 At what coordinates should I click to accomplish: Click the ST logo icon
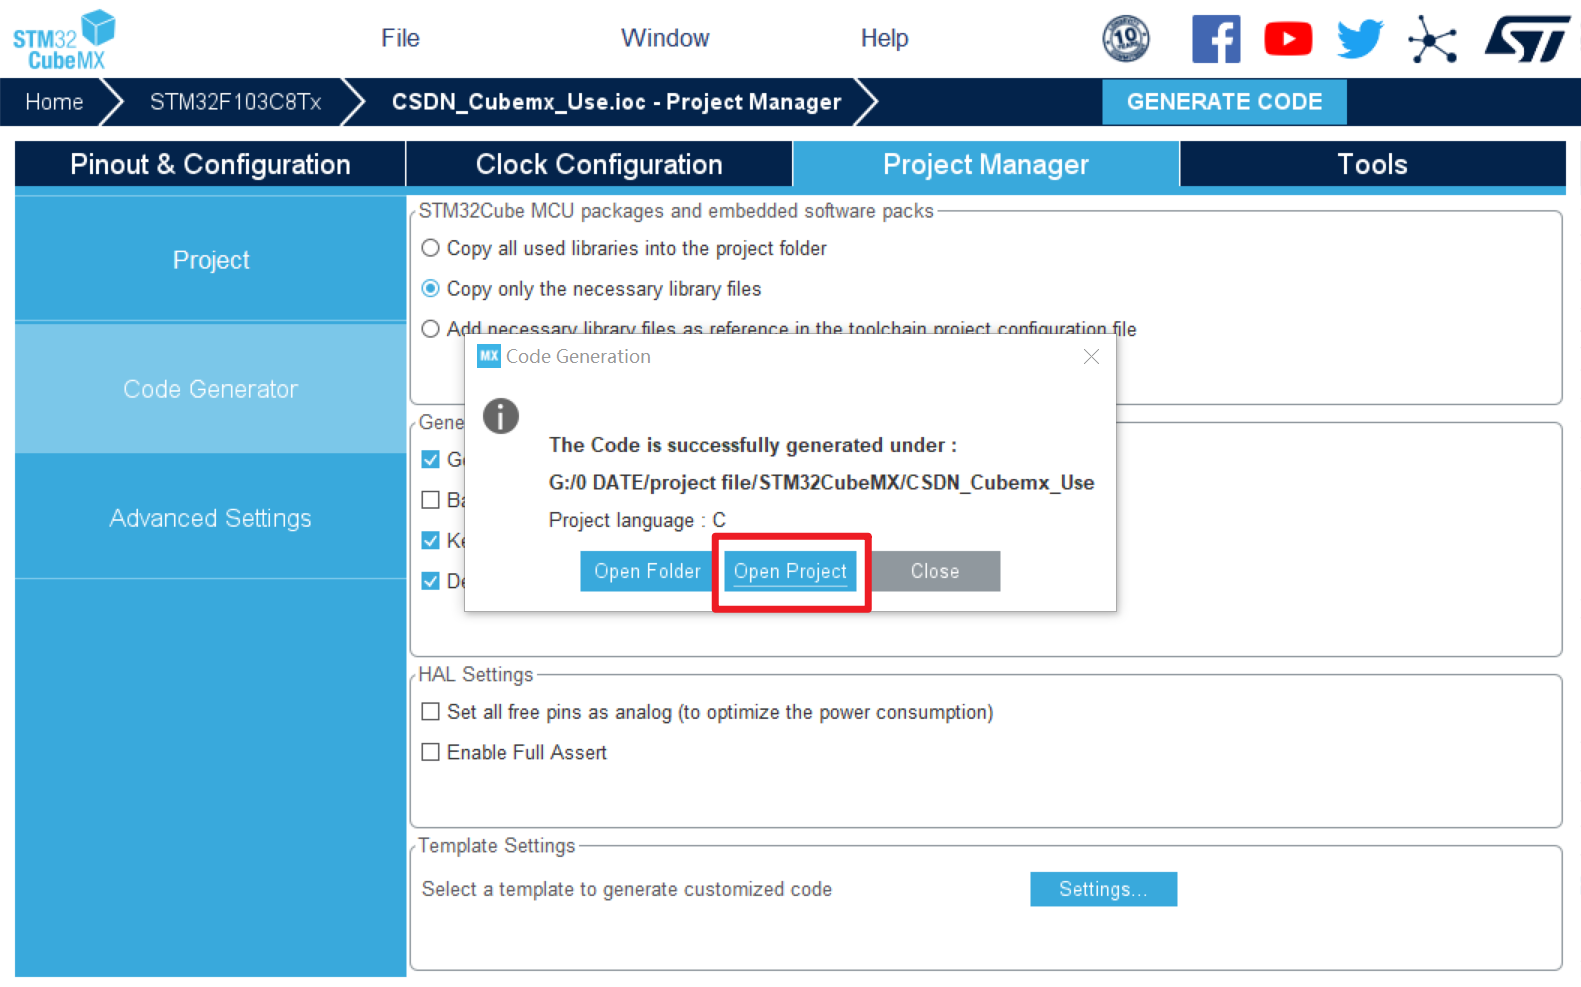[x=1527, y=39]
